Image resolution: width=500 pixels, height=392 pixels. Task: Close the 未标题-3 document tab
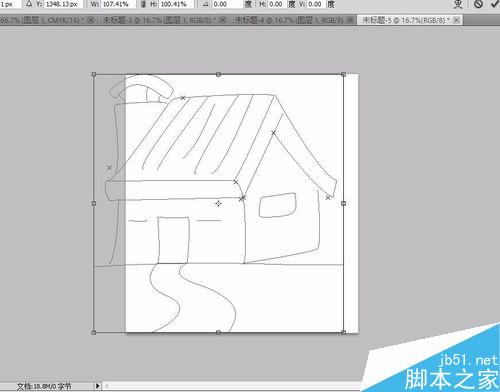tap(223, 20)
